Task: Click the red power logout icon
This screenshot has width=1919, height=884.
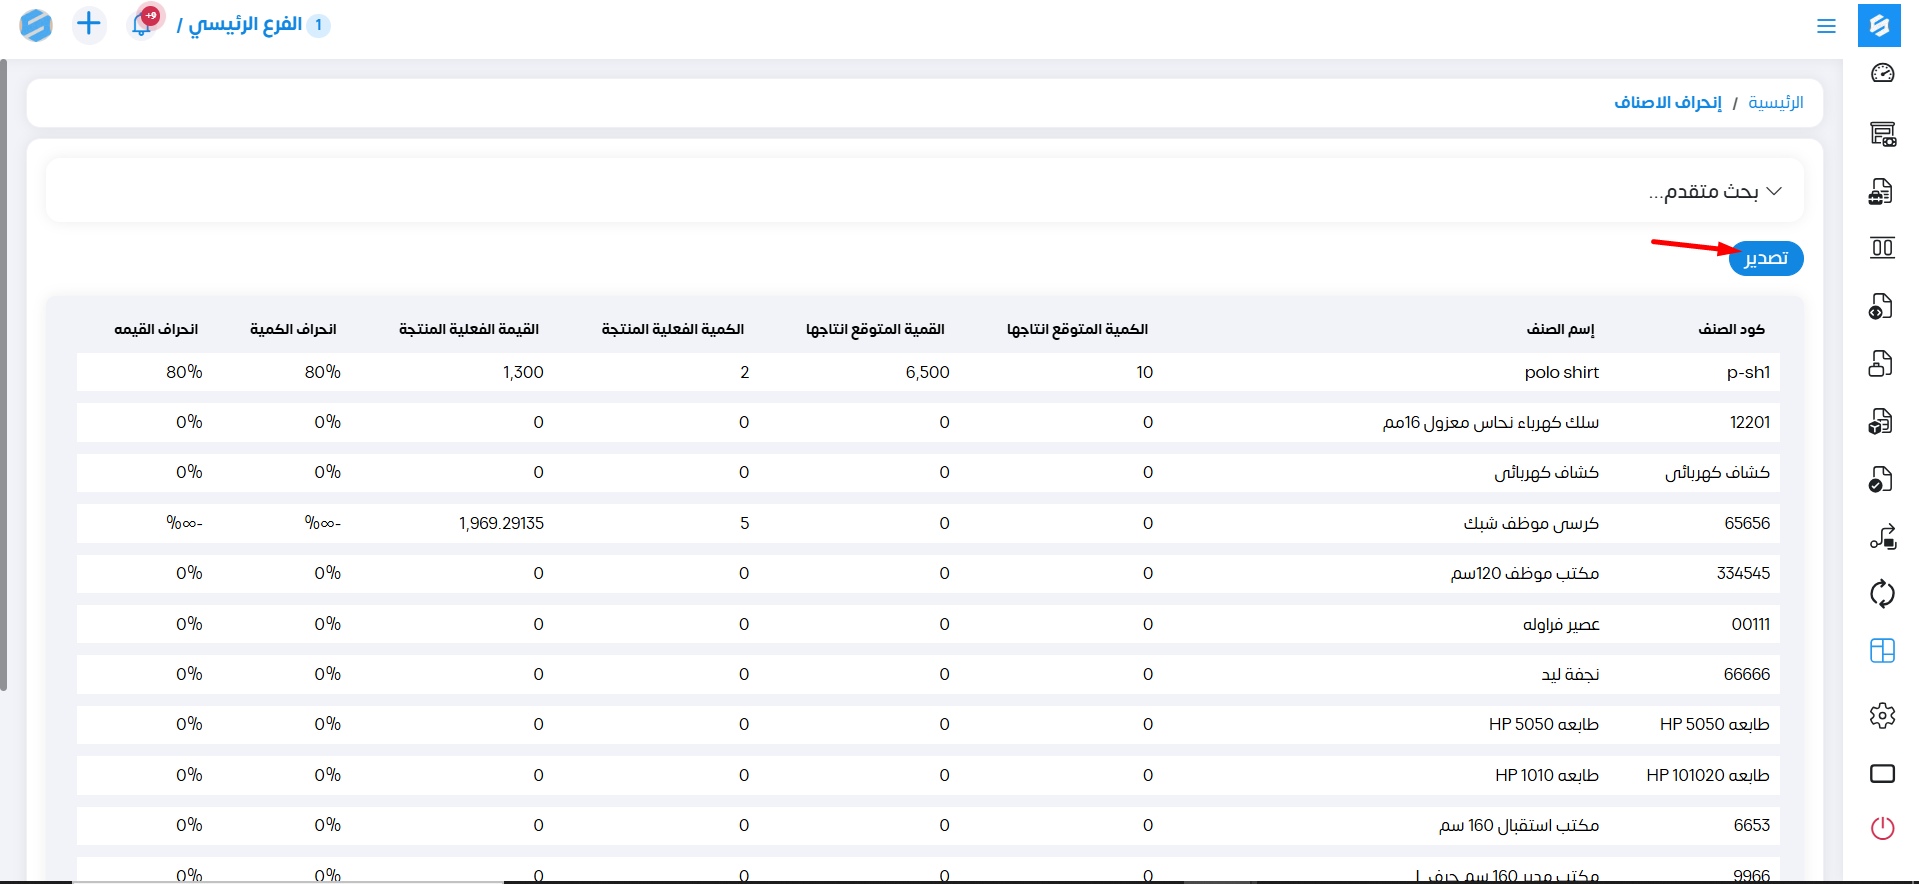Action: point(1882,828)
